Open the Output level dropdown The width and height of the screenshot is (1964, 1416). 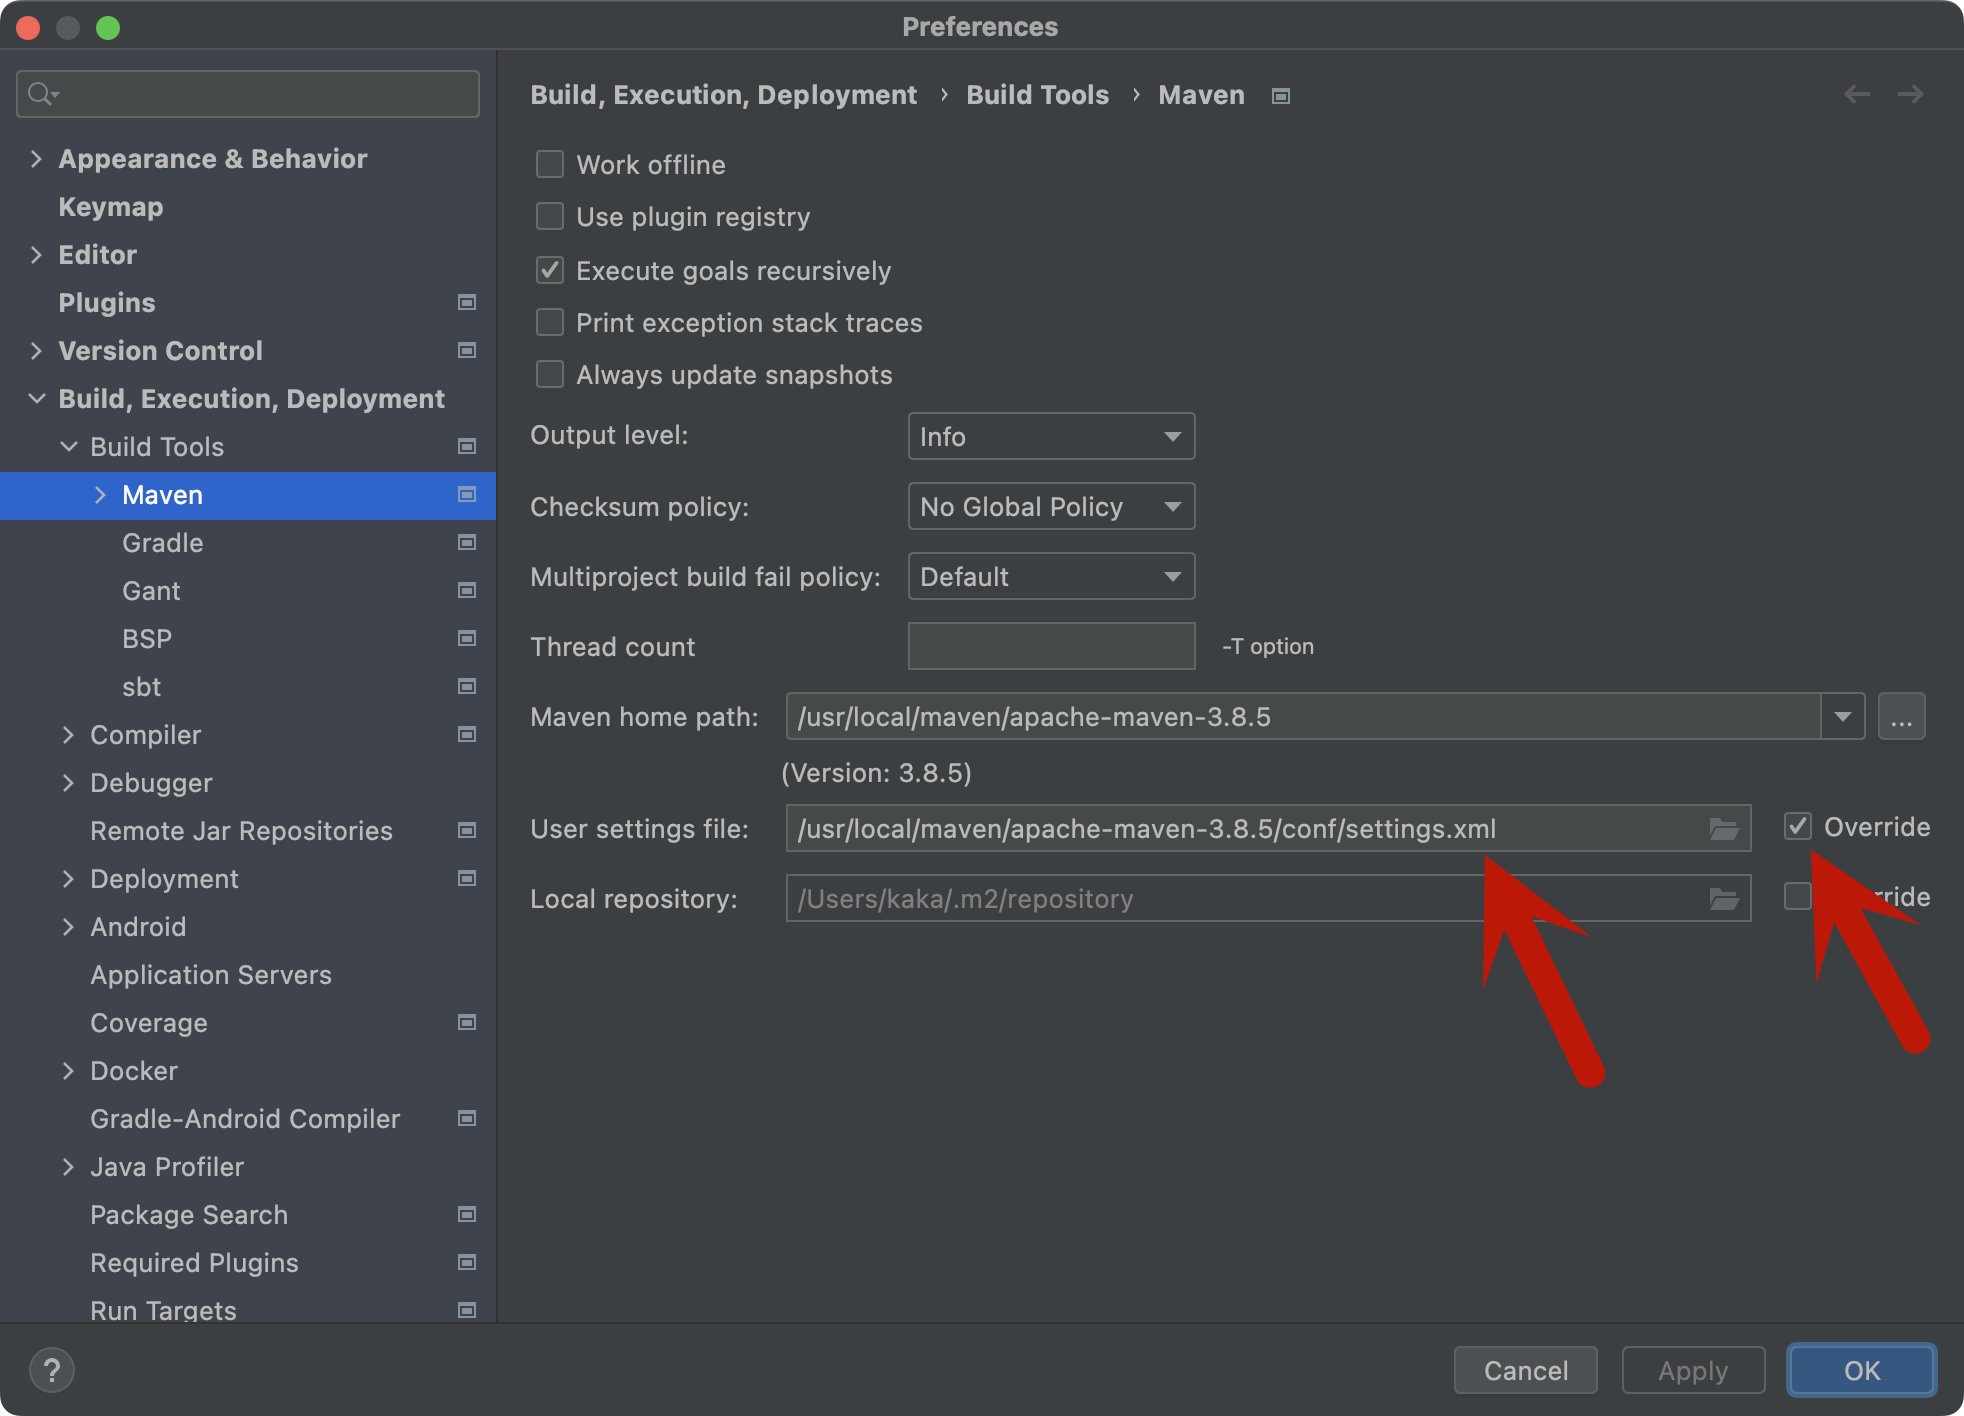pyautogui.click(x=1050, y=436)
